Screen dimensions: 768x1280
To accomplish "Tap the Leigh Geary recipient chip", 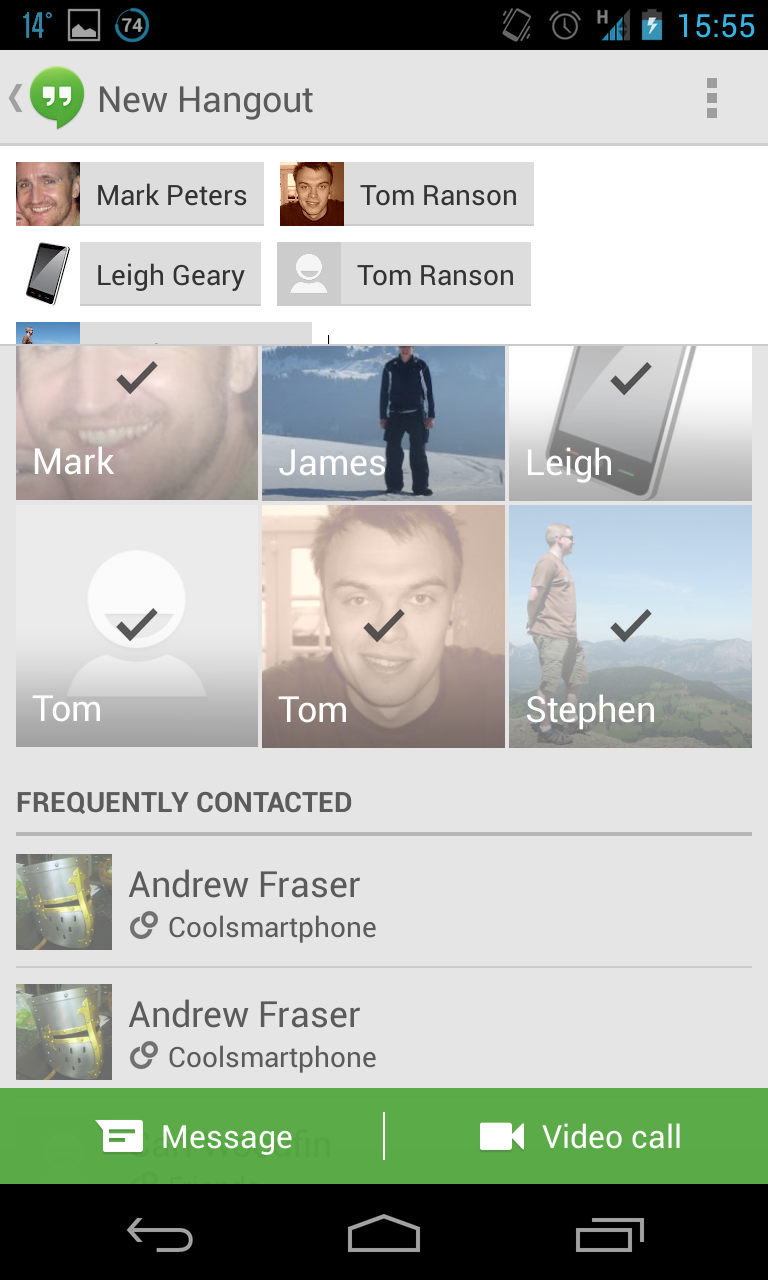I will pos(138,274).
